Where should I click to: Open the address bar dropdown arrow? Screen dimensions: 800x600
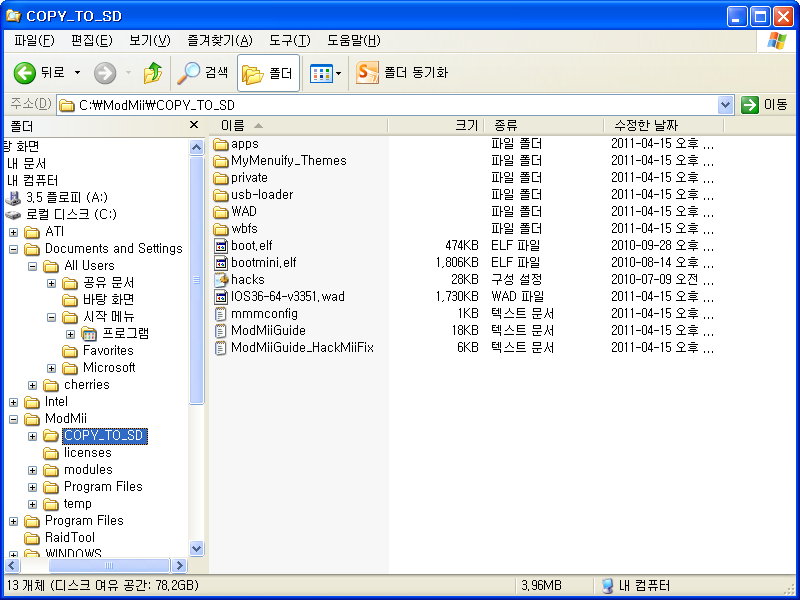point(725,105)
